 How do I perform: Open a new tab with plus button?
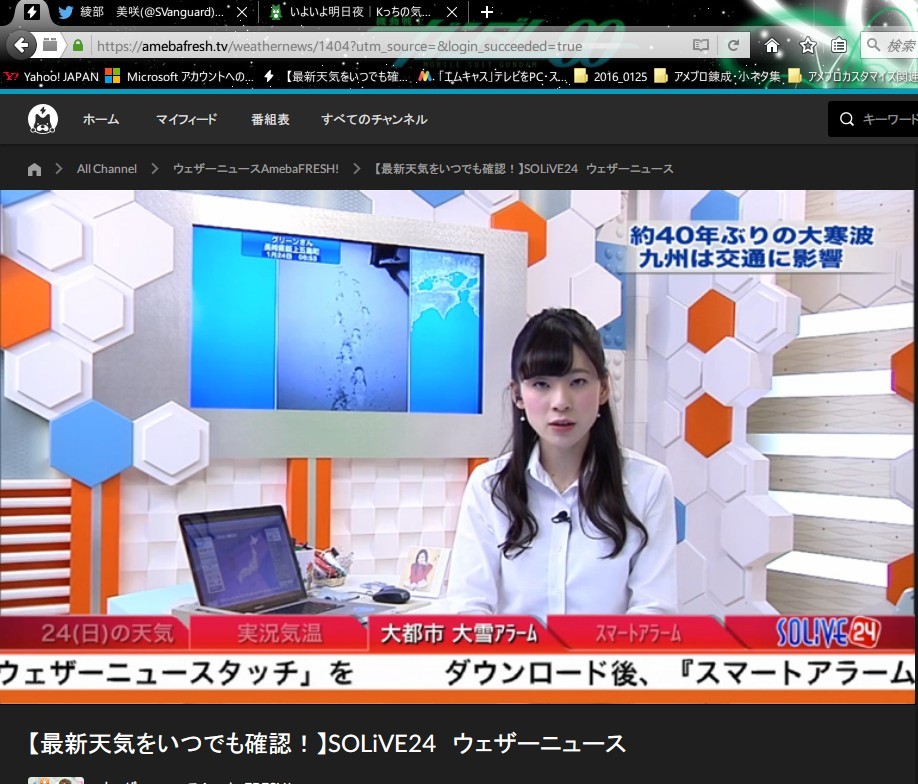tap(487, 12)
